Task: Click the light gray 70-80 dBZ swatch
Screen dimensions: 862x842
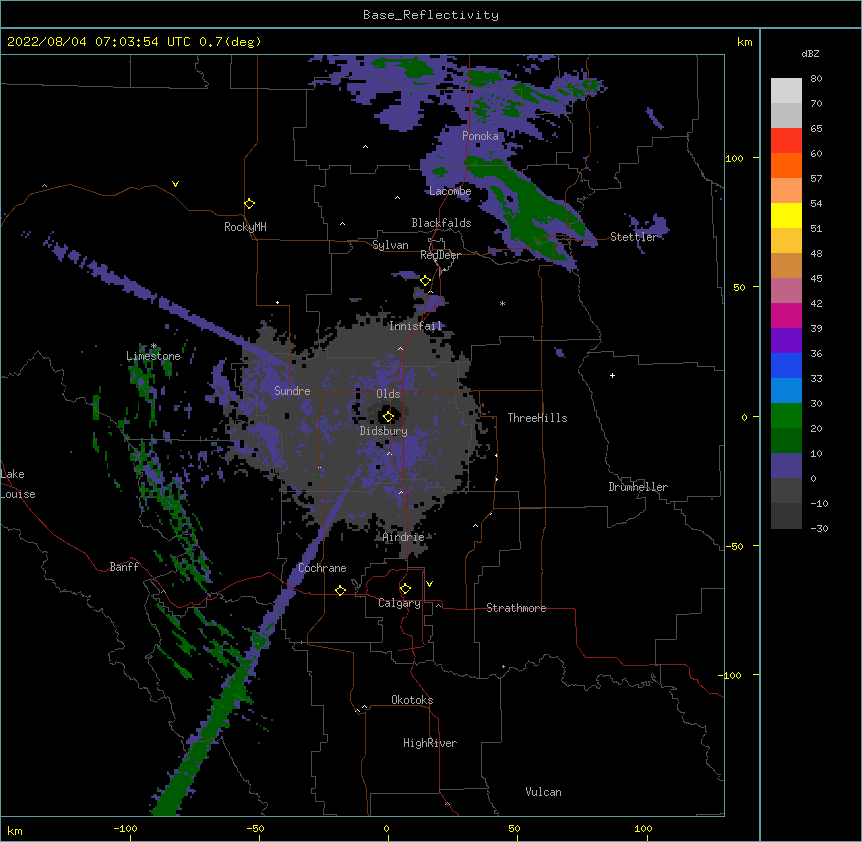Action: (x=786, y=91)
